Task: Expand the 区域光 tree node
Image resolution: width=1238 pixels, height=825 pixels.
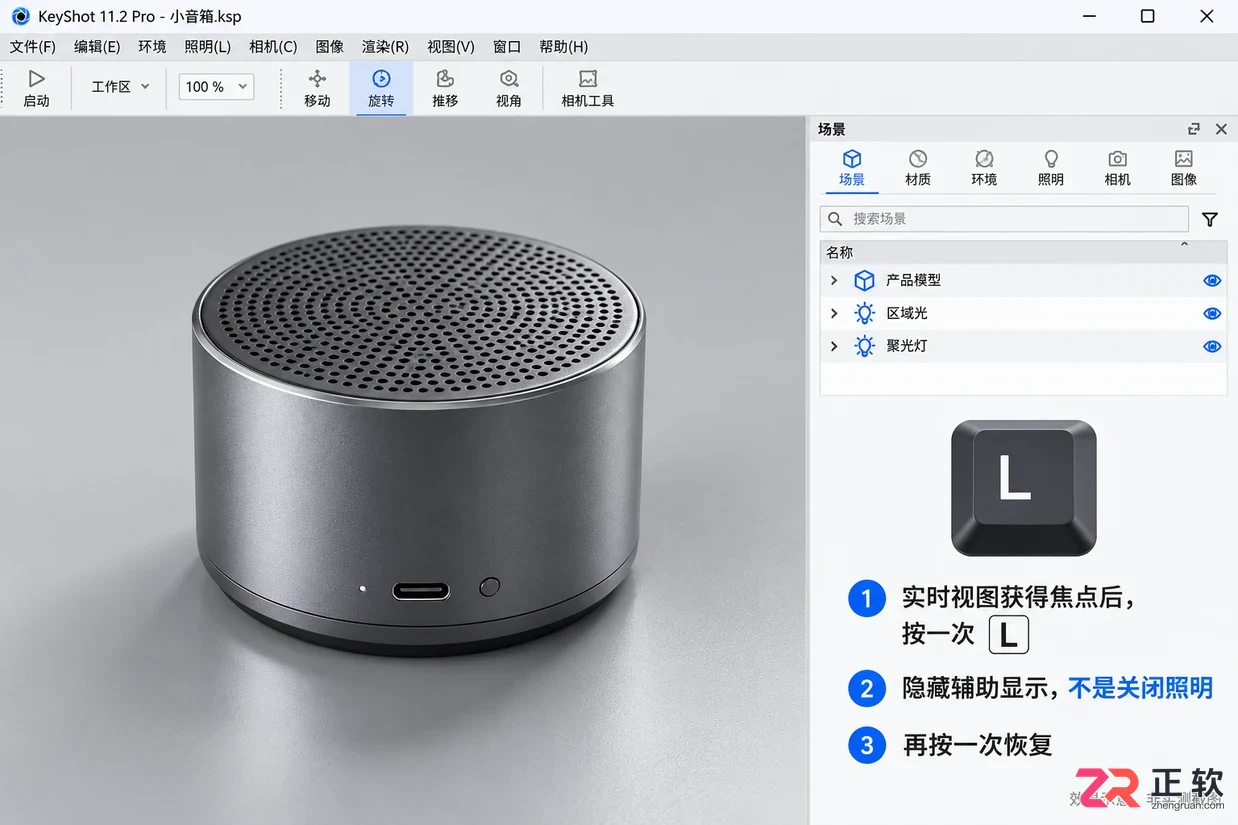Action: click(x=834, y=314)
